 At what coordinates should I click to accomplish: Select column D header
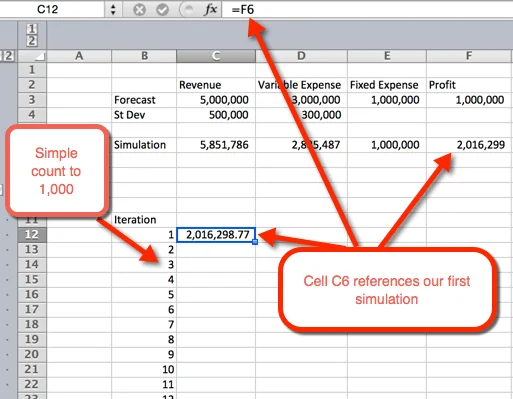(x=301, y=56)
